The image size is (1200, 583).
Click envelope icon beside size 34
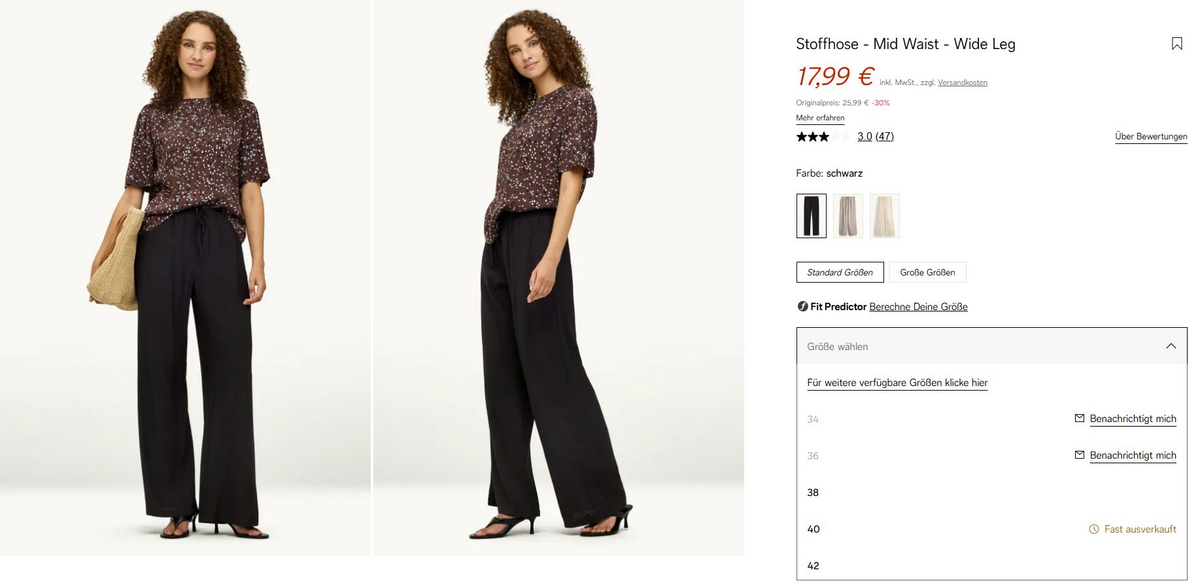[1079, 418]
